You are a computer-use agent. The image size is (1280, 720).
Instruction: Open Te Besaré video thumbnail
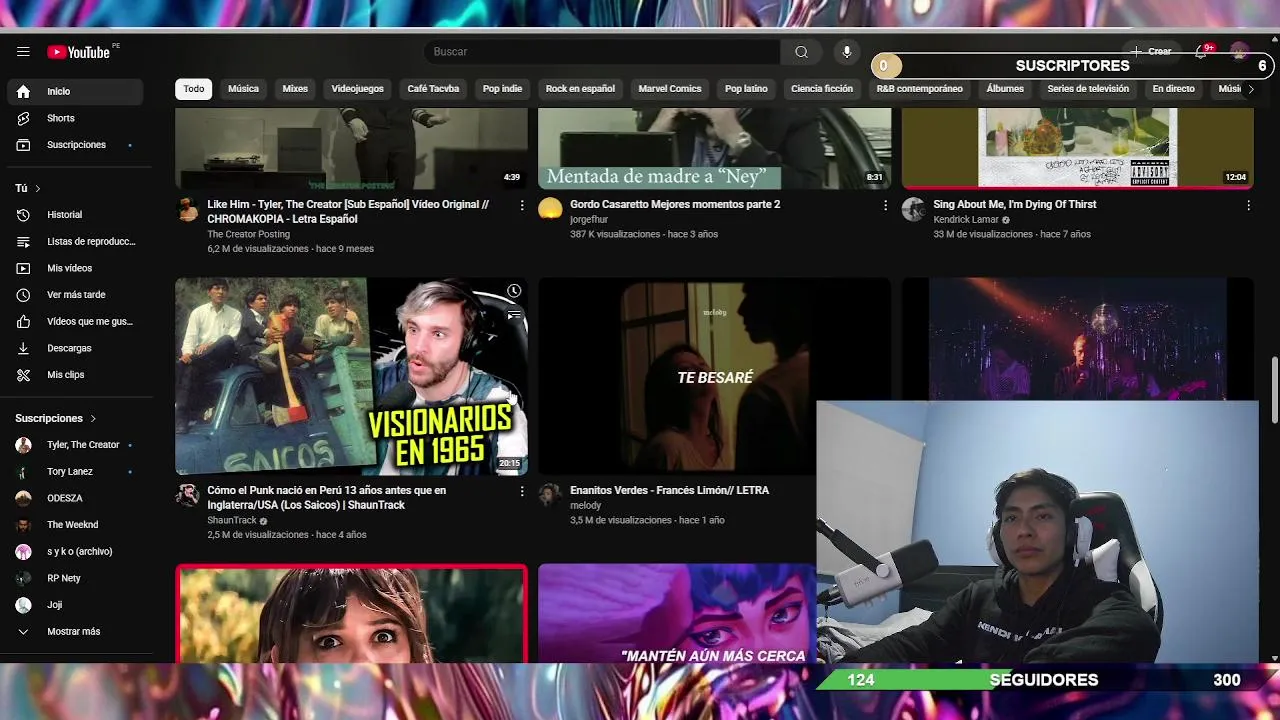(x=714, y=376)
